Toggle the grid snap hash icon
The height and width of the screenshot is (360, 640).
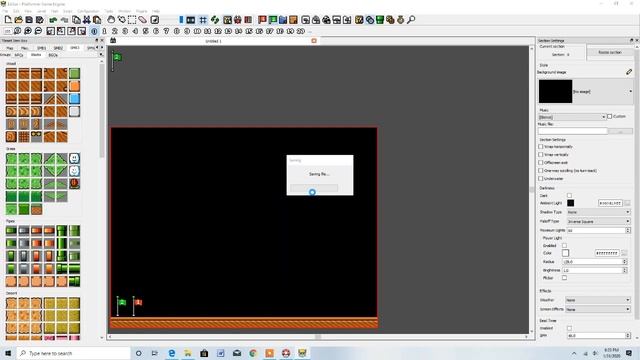click(203, 20)
